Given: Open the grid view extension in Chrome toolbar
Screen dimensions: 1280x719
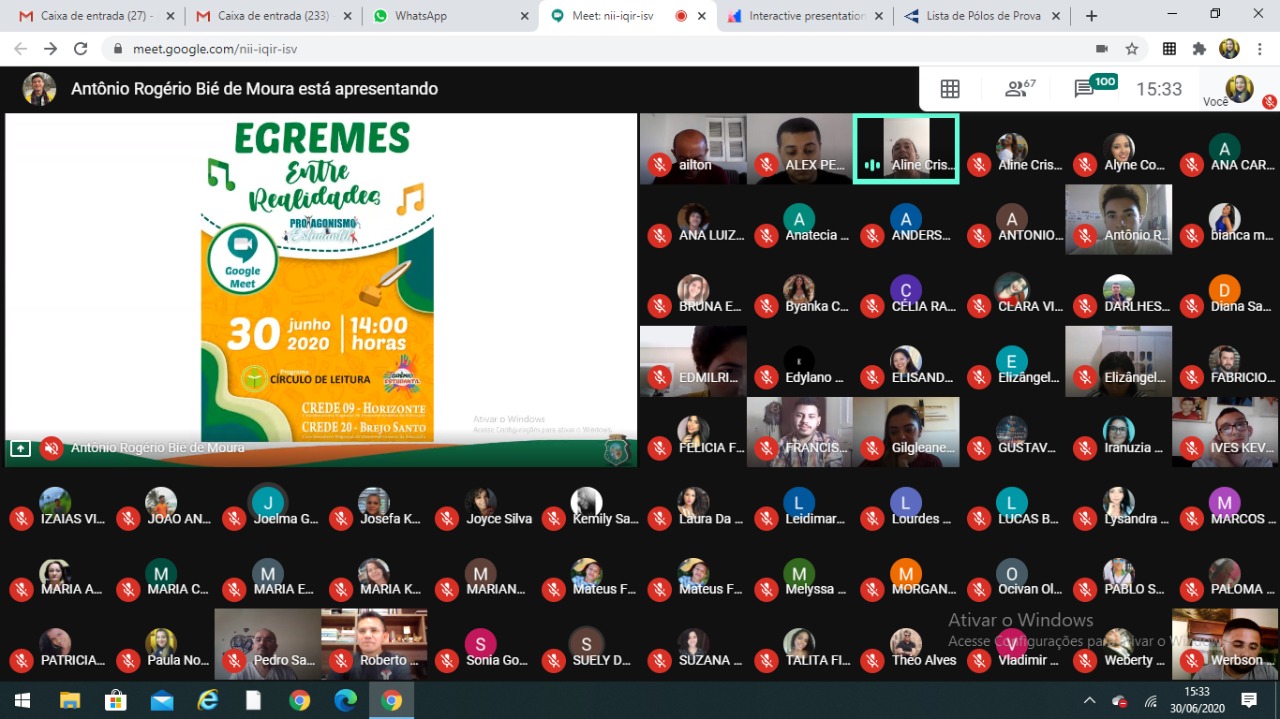Looking at the screenshot, I should (1169, 49).
